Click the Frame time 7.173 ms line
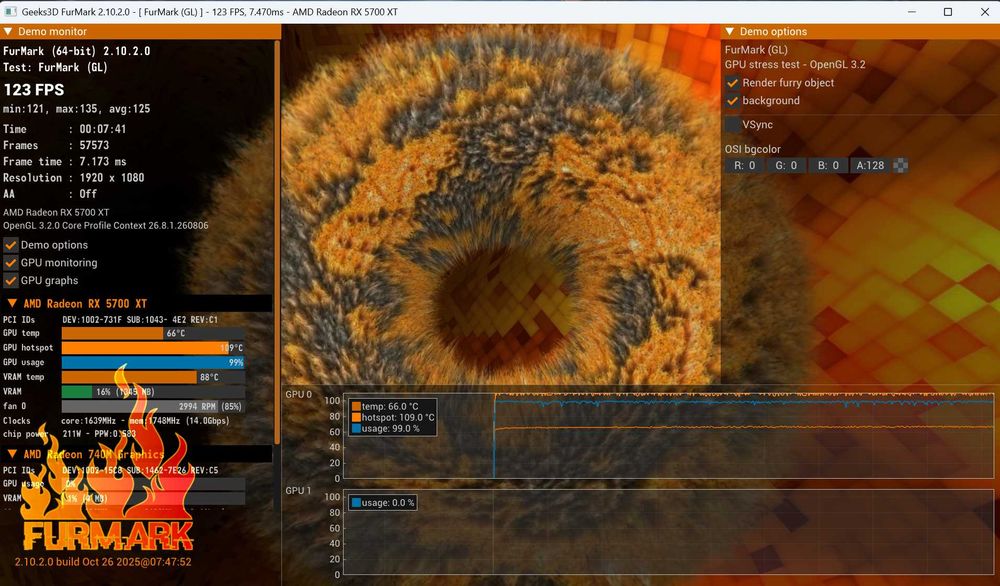1000x586 pixels. click(64, 162)
